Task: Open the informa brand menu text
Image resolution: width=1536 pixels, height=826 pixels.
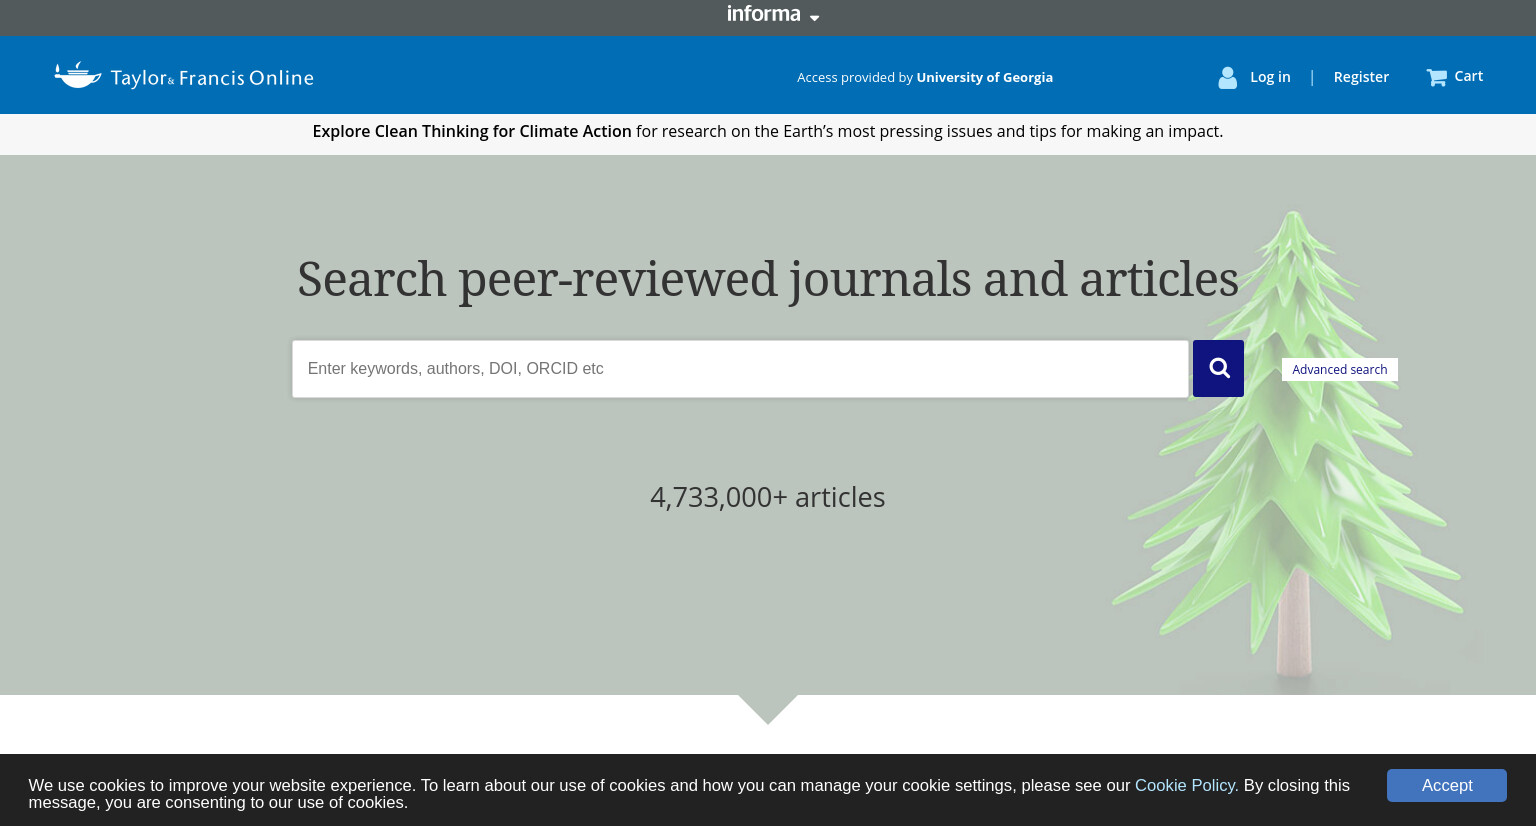Action: pyautogui.click(x=764, y=14)
